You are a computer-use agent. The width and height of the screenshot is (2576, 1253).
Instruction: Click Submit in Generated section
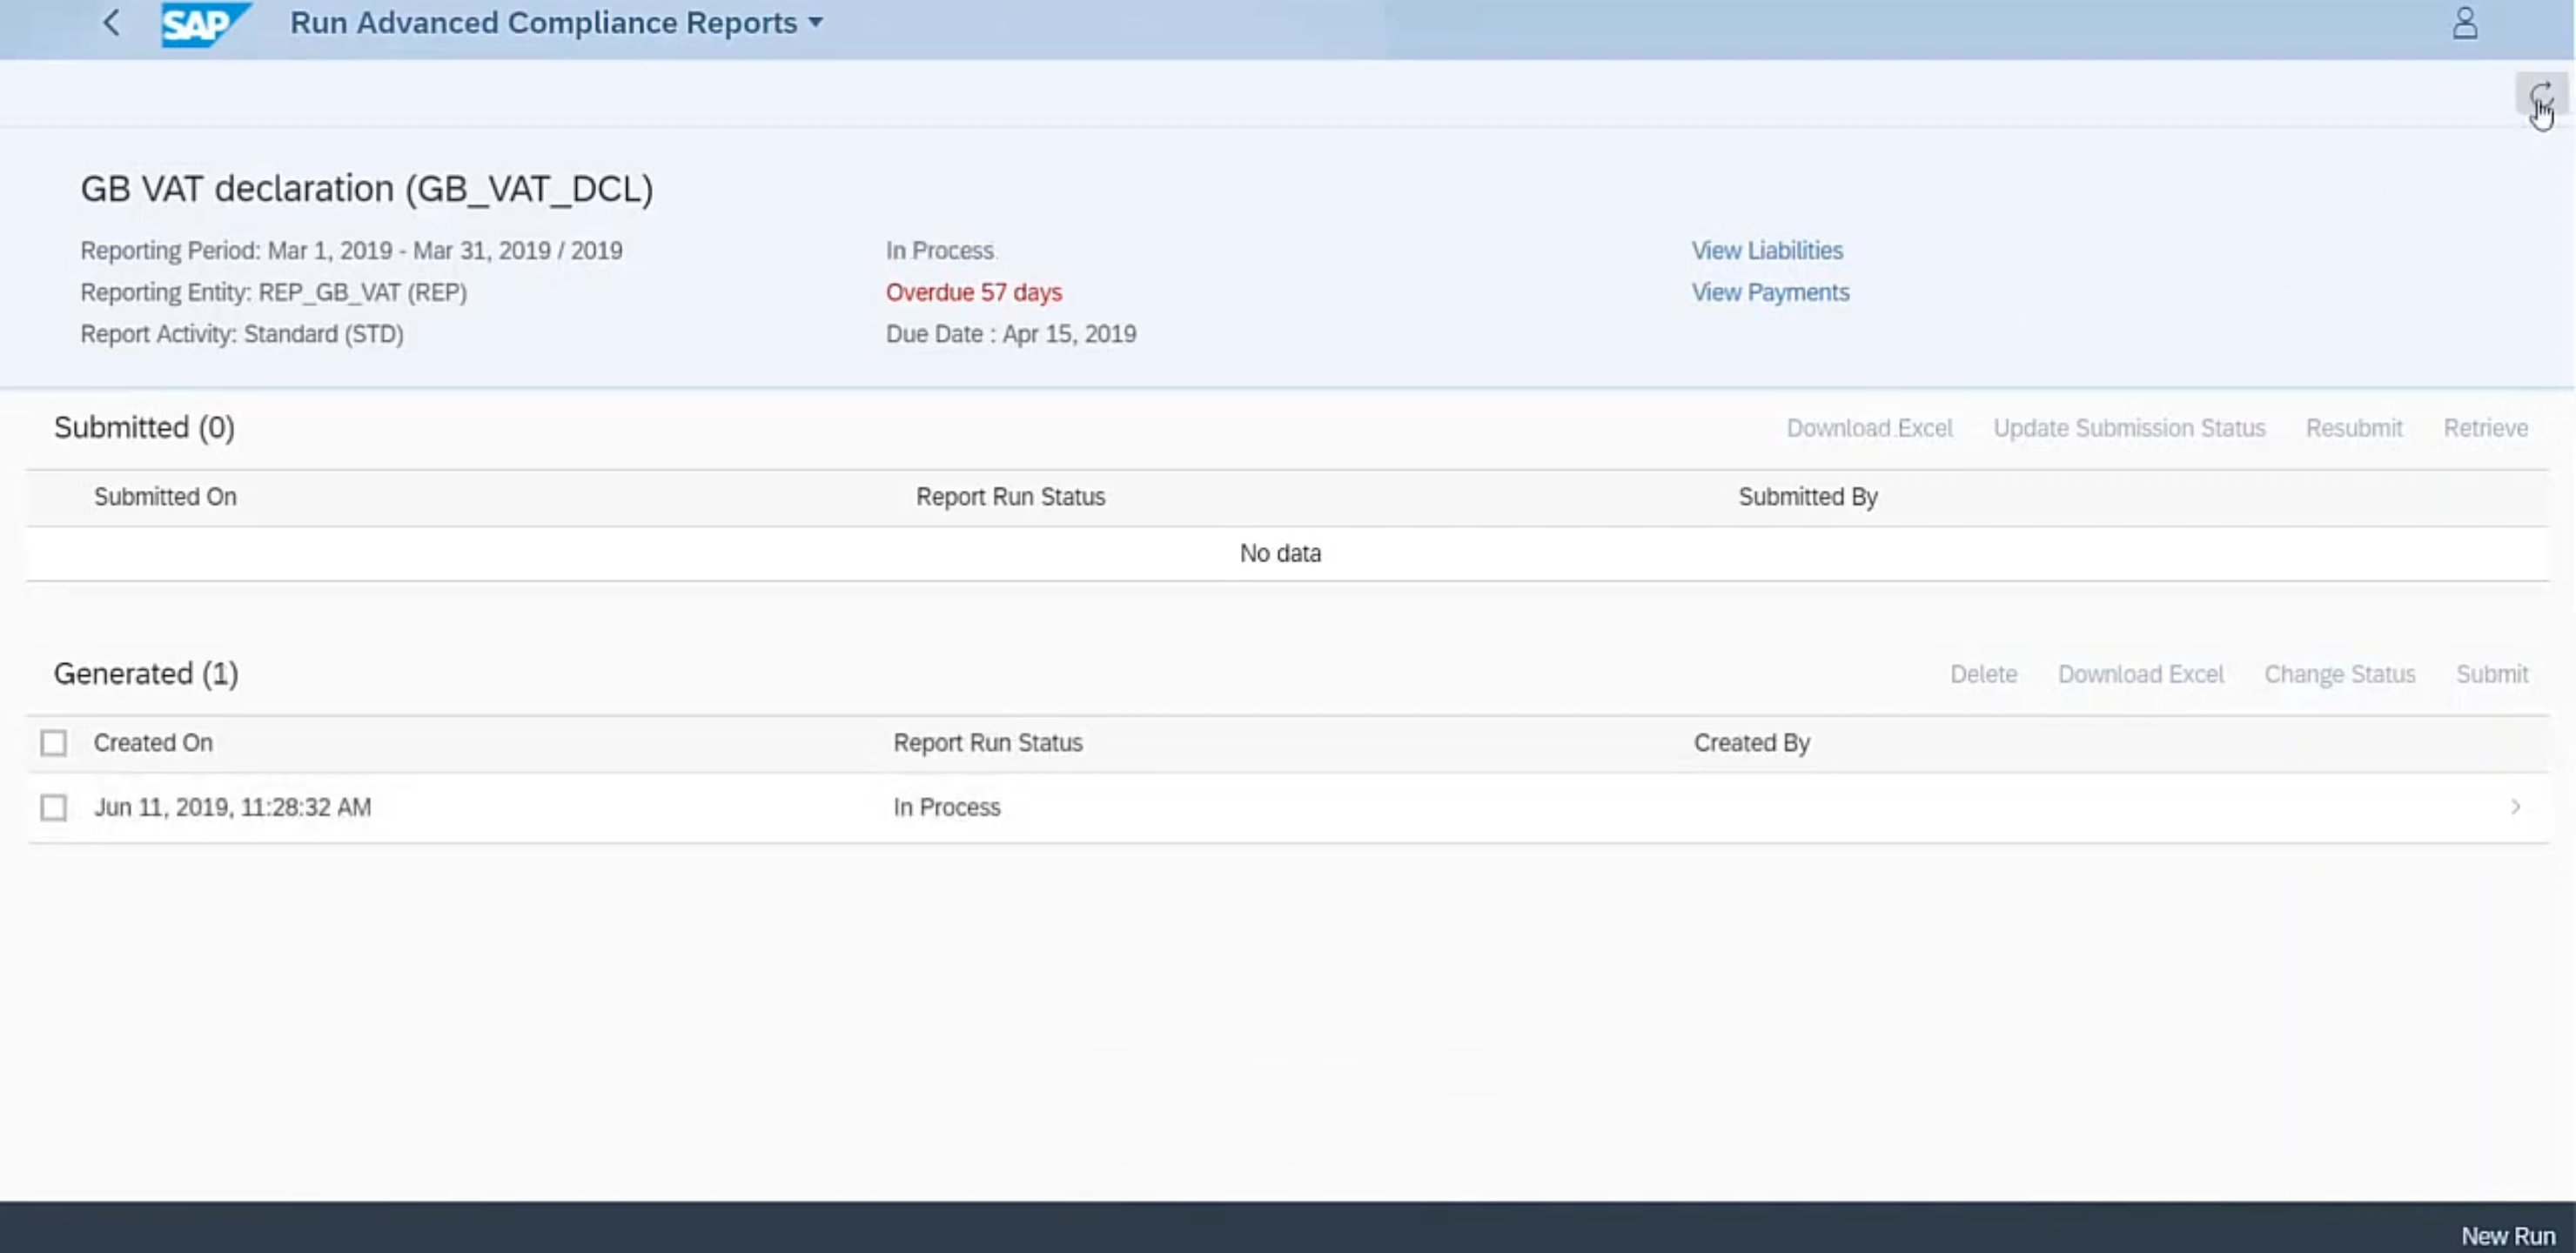tap(2492, 674)
